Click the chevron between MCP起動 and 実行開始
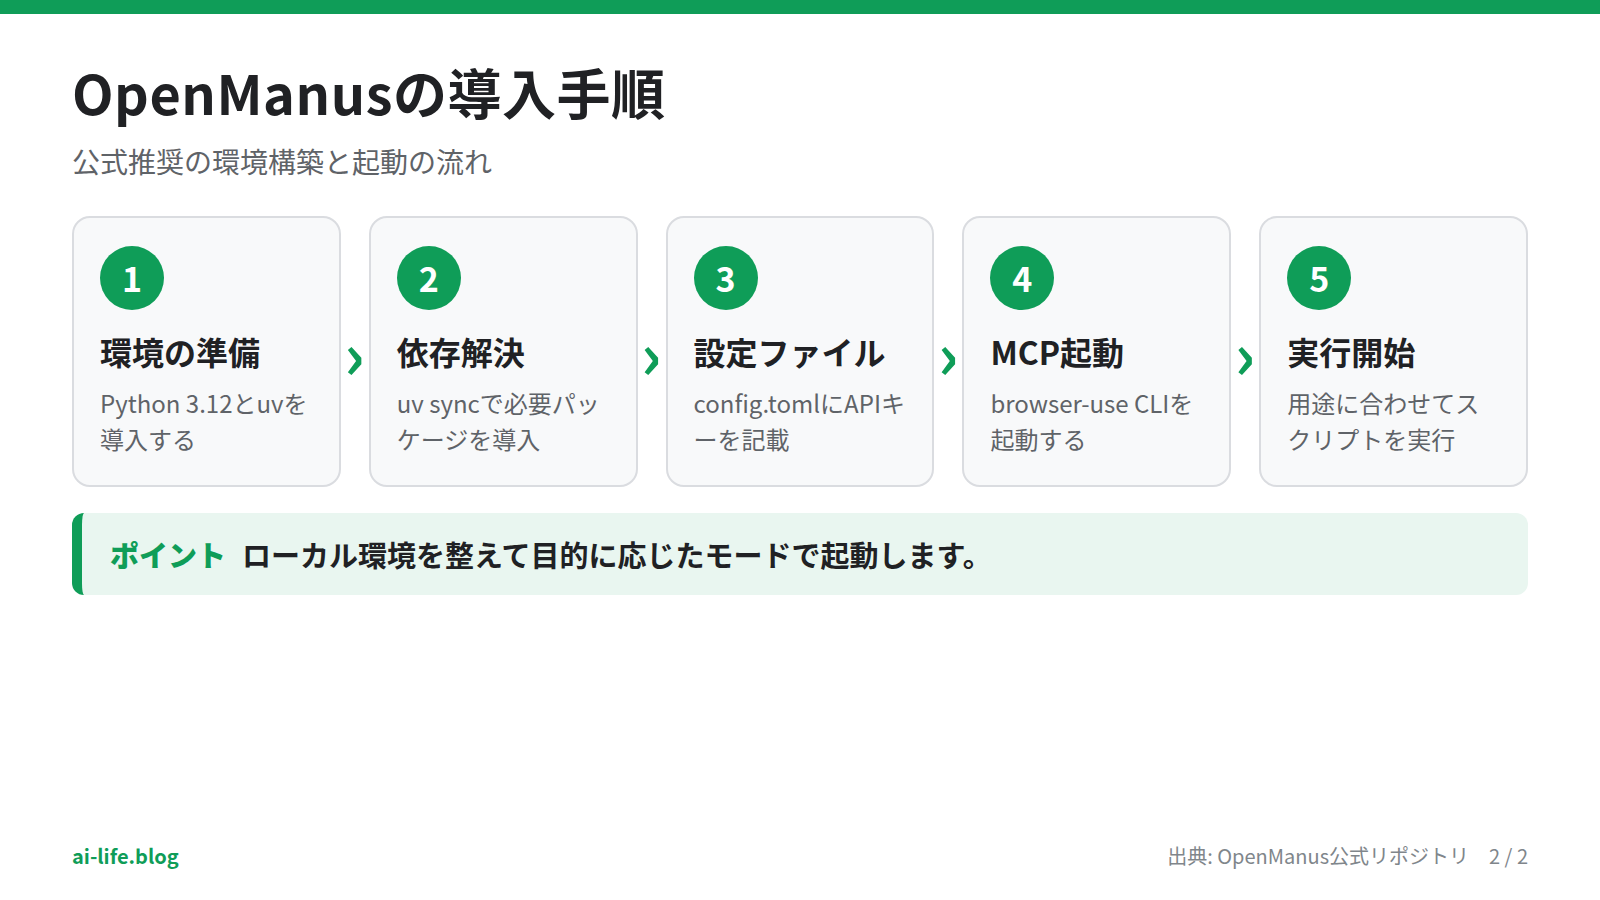Image resolution: width=1600 pixels, height=900 pixels. tap(1245, 360)
